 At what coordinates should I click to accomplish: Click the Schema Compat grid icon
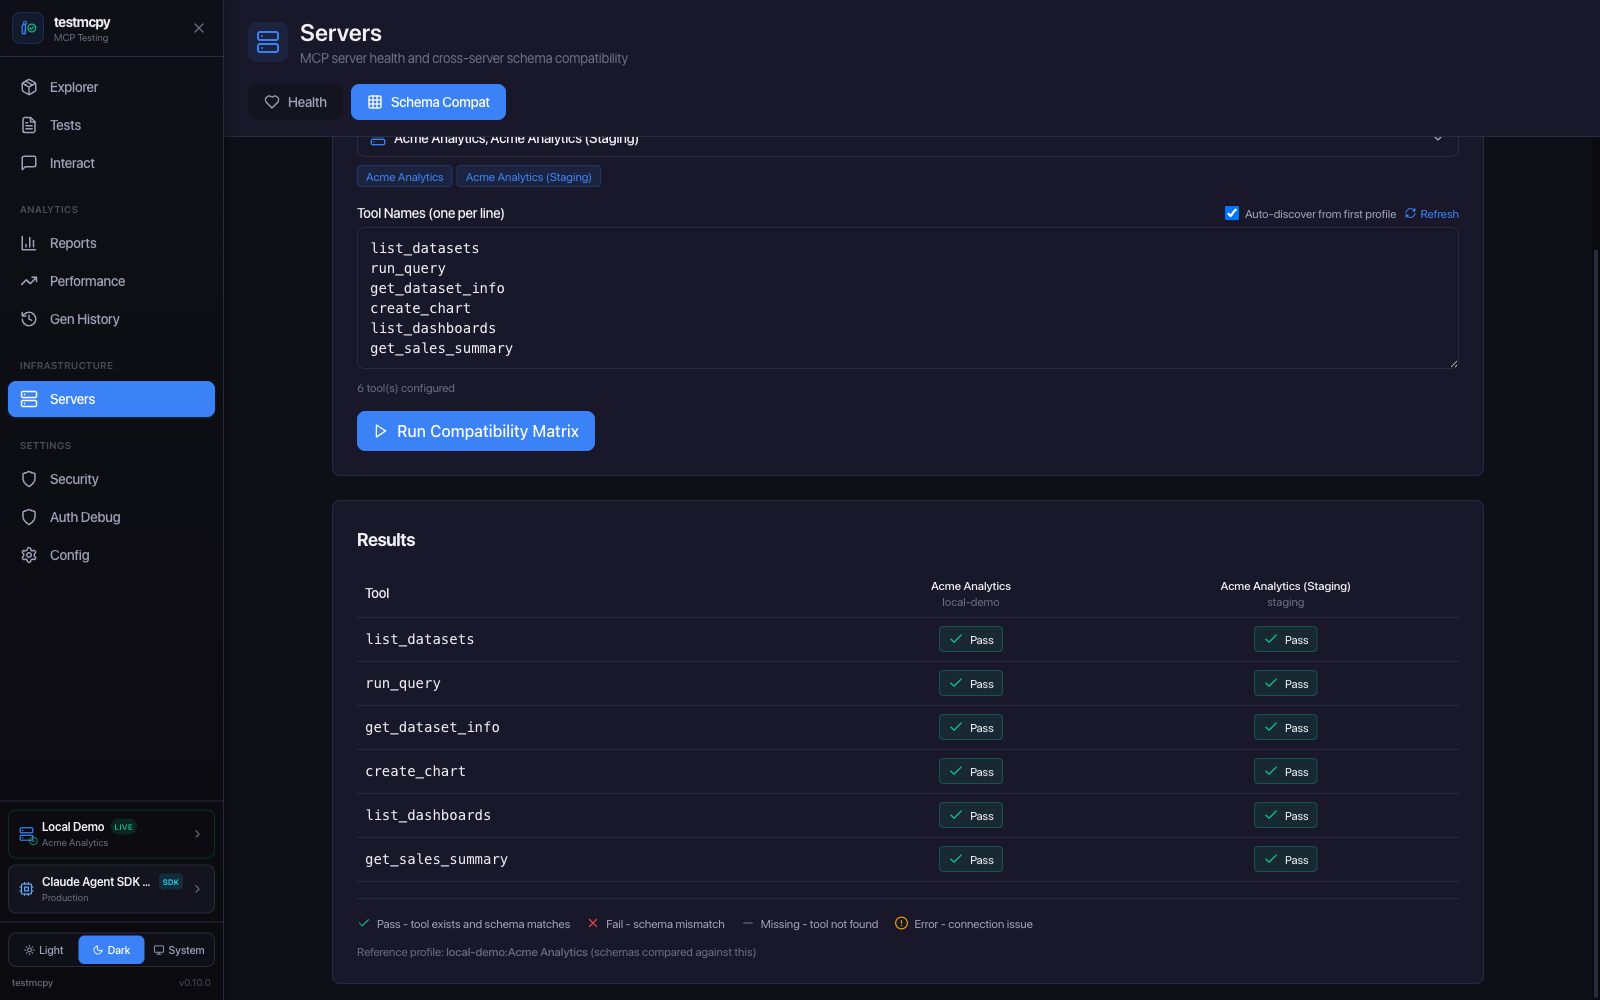375,102
